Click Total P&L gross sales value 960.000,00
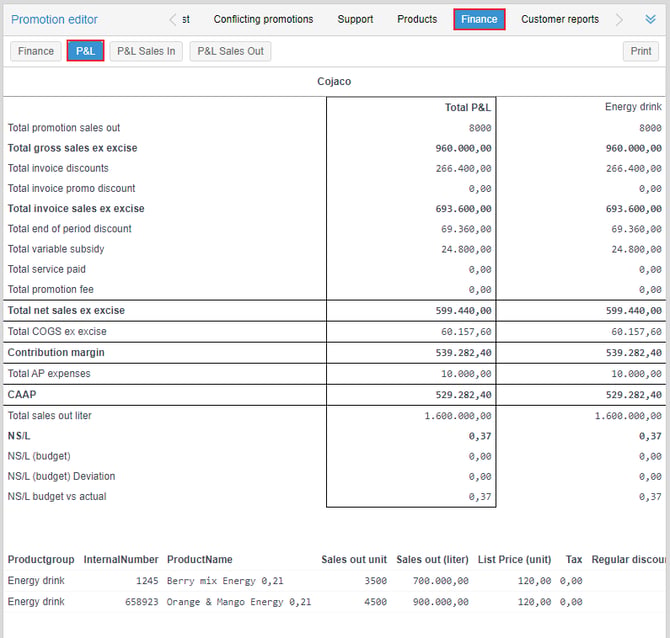 tap(463, 148)
